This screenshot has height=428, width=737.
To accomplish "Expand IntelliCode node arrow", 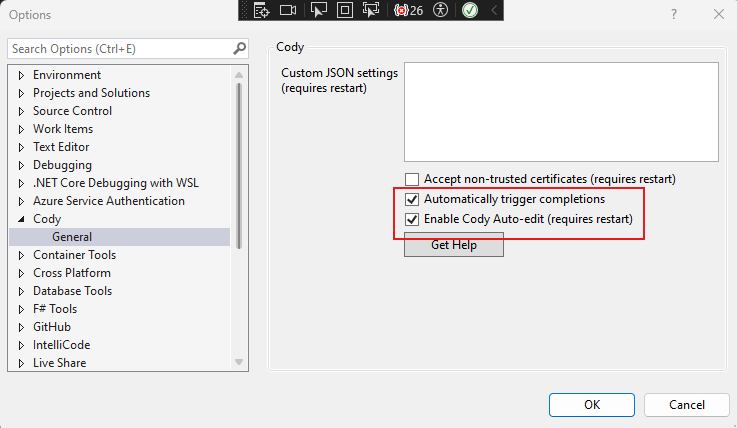I will (21, 345).
